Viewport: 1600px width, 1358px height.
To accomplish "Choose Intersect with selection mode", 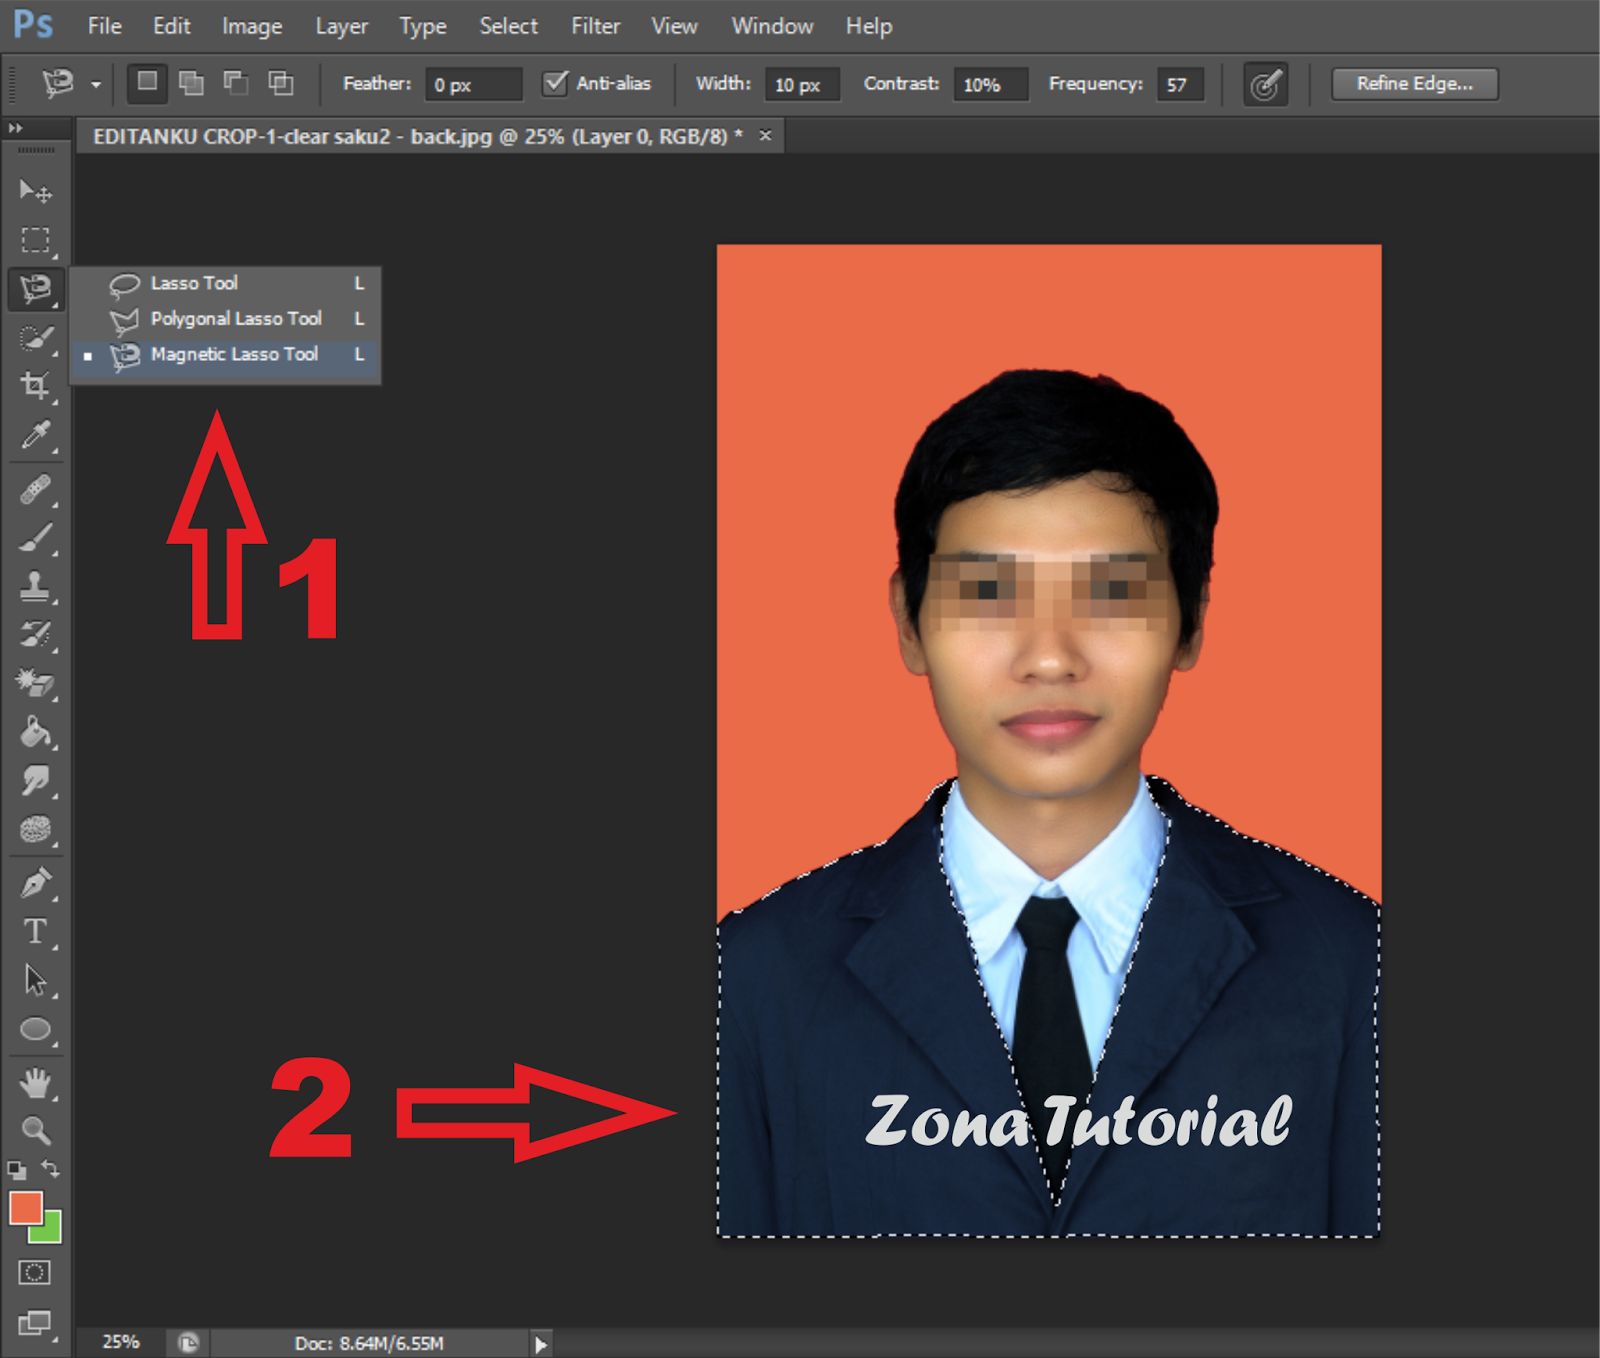I will coord(281,83).
